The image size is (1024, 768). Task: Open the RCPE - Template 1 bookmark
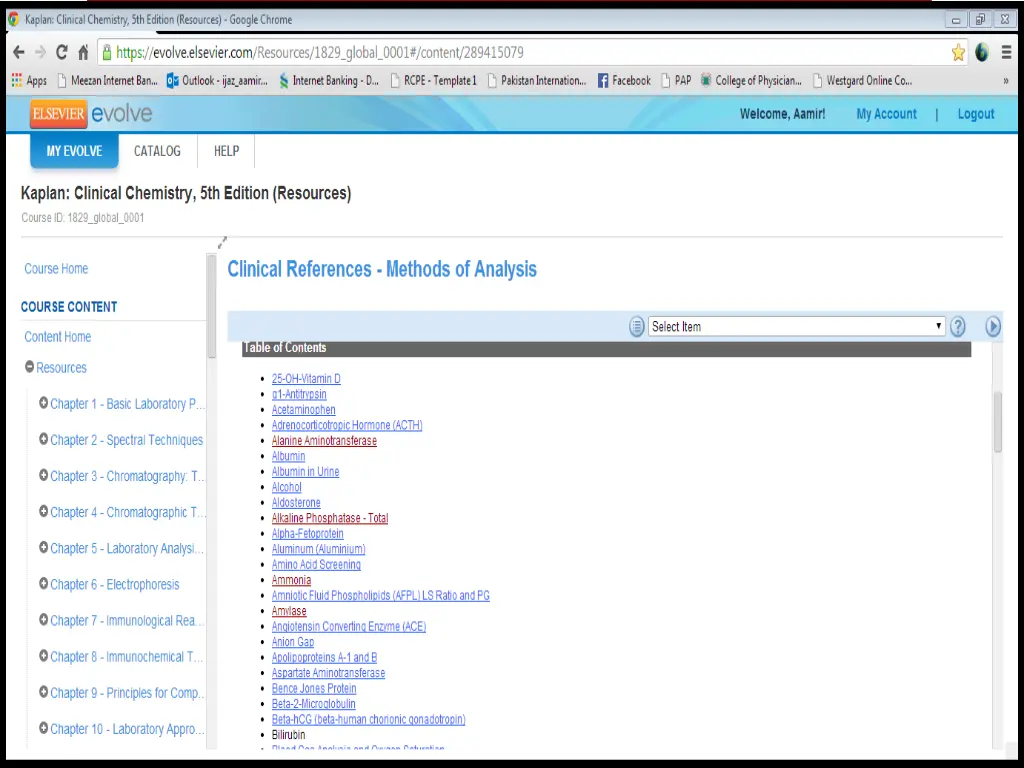tap(434, 80)
